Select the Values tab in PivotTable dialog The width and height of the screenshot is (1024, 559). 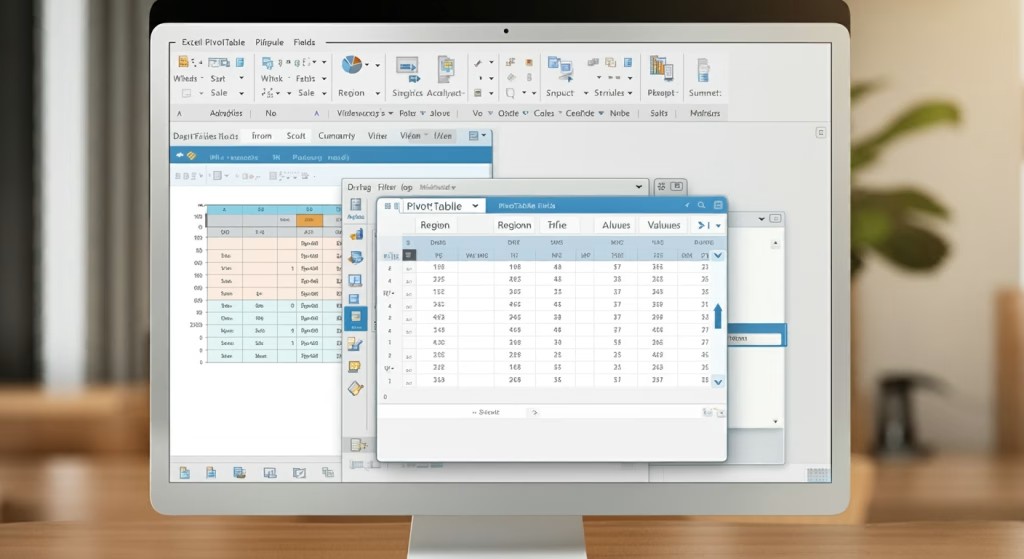coord(663,226)
